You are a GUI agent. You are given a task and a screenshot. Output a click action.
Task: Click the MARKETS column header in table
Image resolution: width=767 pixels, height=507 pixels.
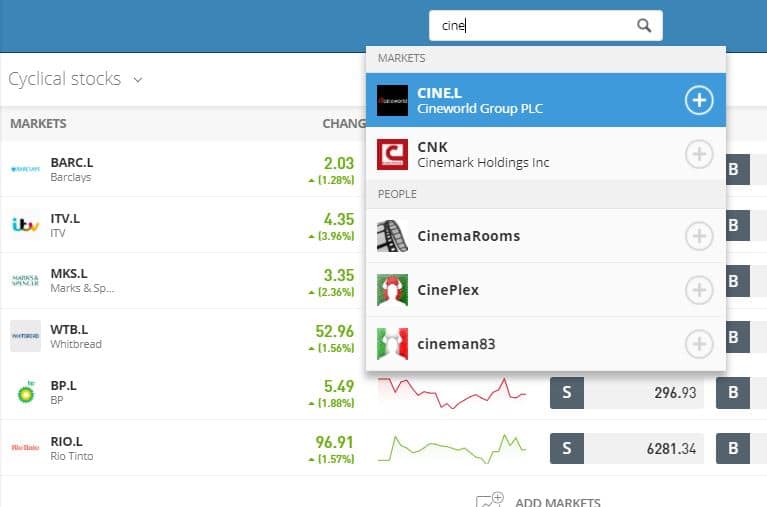tap(38, 123)
